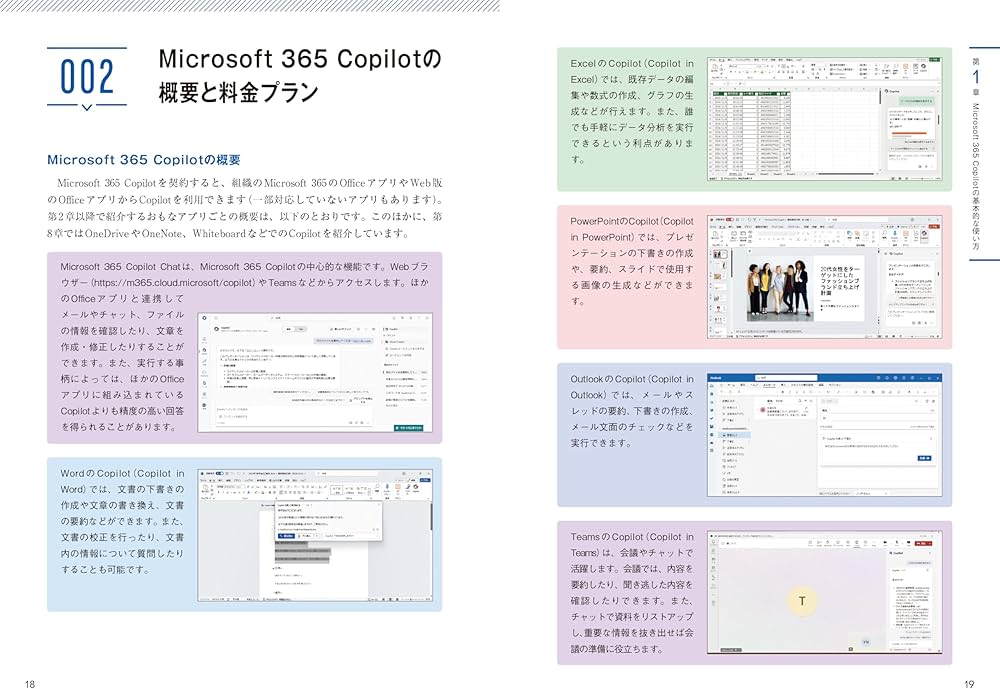Open Copilot from the icon in Word's top-right corner
The width and height of the screenshot is (1000, 689).
point(416,488)
